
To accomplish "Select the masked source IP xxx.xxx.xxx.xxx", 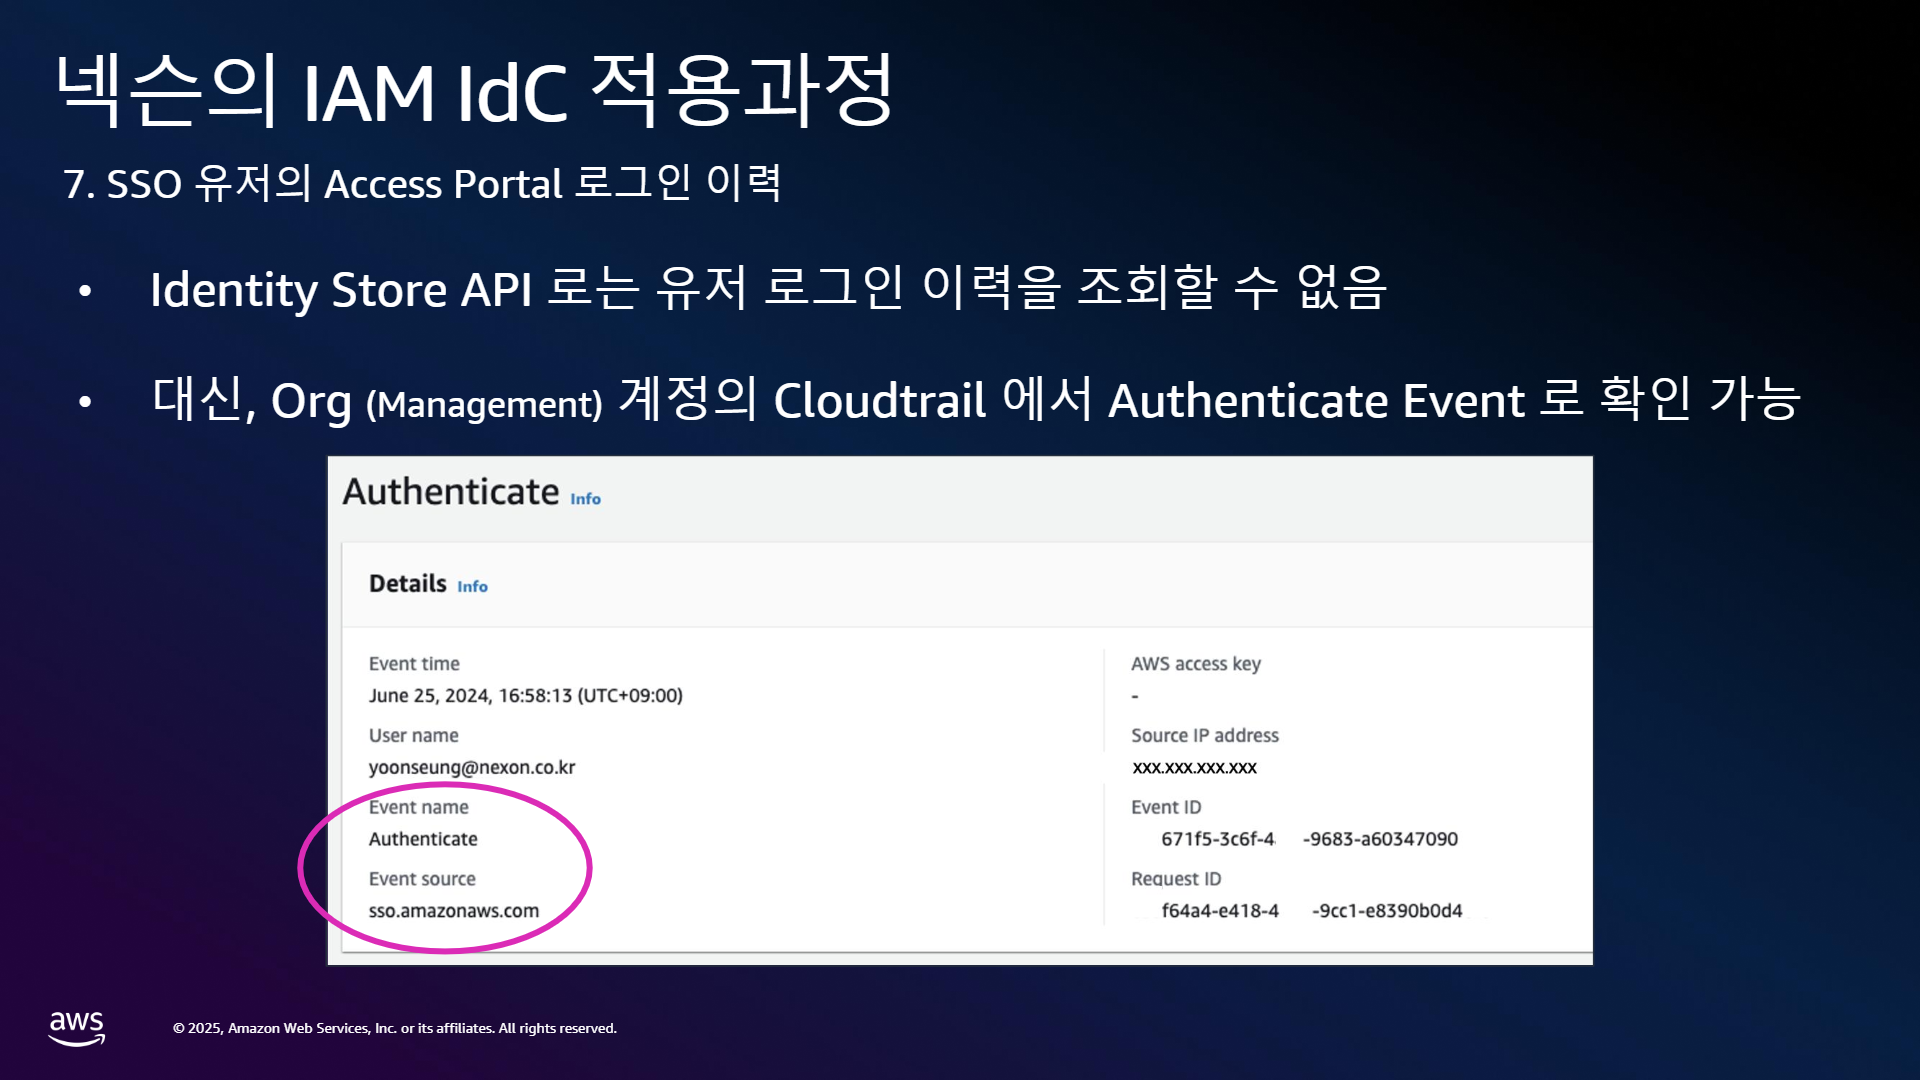I will [1194, 768].
